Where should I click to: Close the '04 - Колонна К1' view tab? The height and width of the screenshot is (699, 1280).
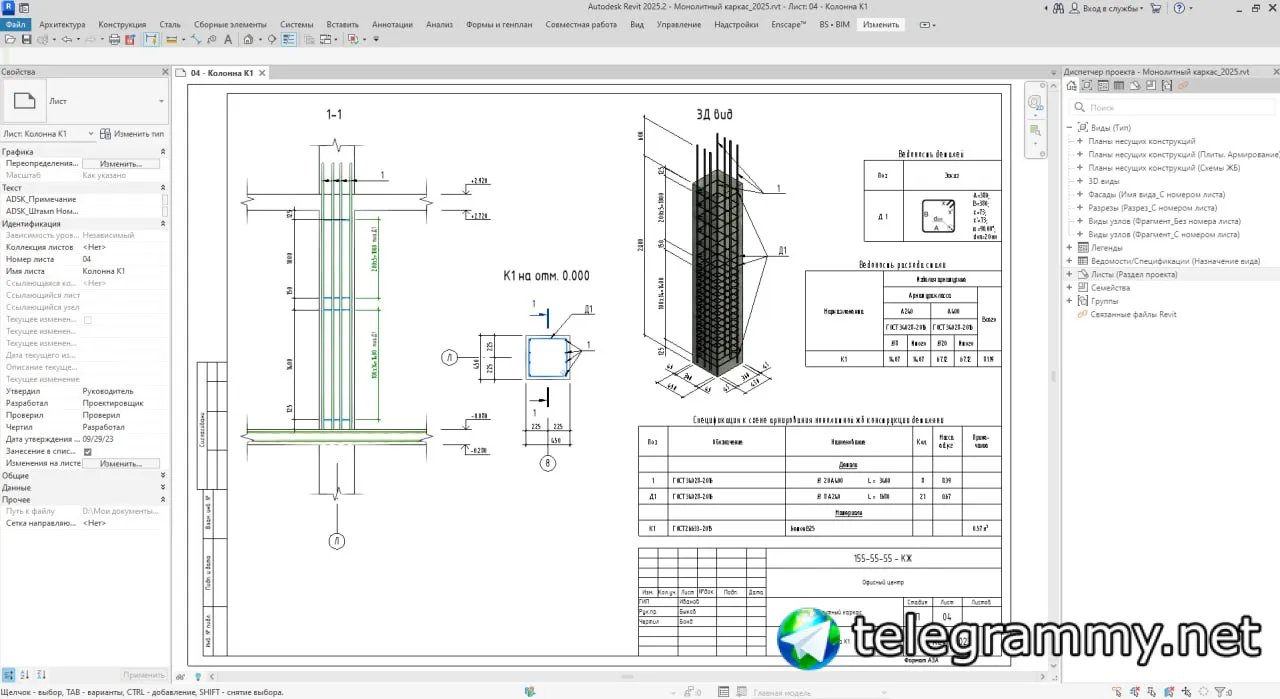point(262,73)
